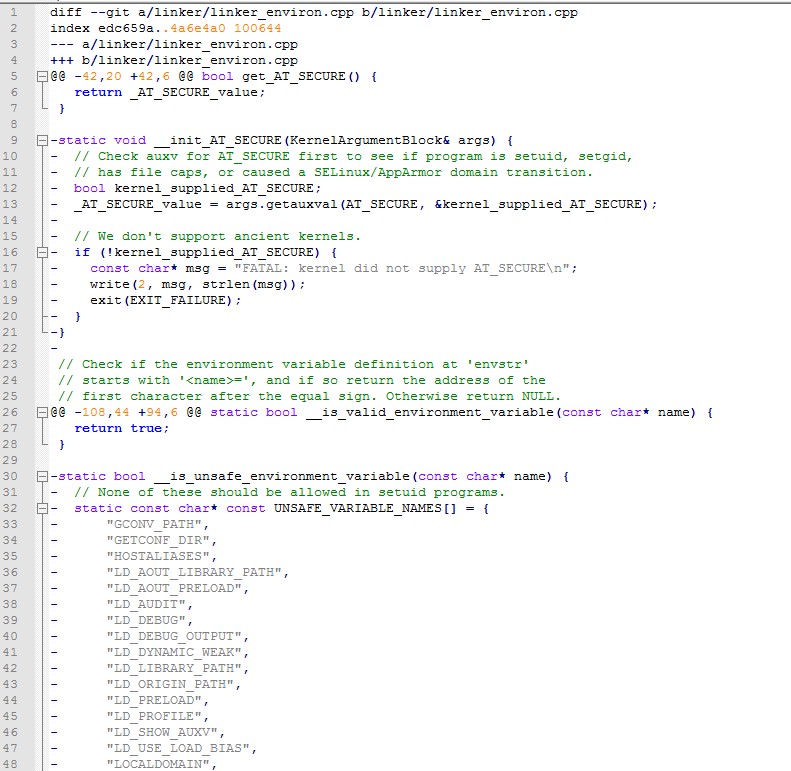The height and width of the screenshot is (771, 791).
Task: Click string "HOSTALIASES"
Action: tap(158, 557)
